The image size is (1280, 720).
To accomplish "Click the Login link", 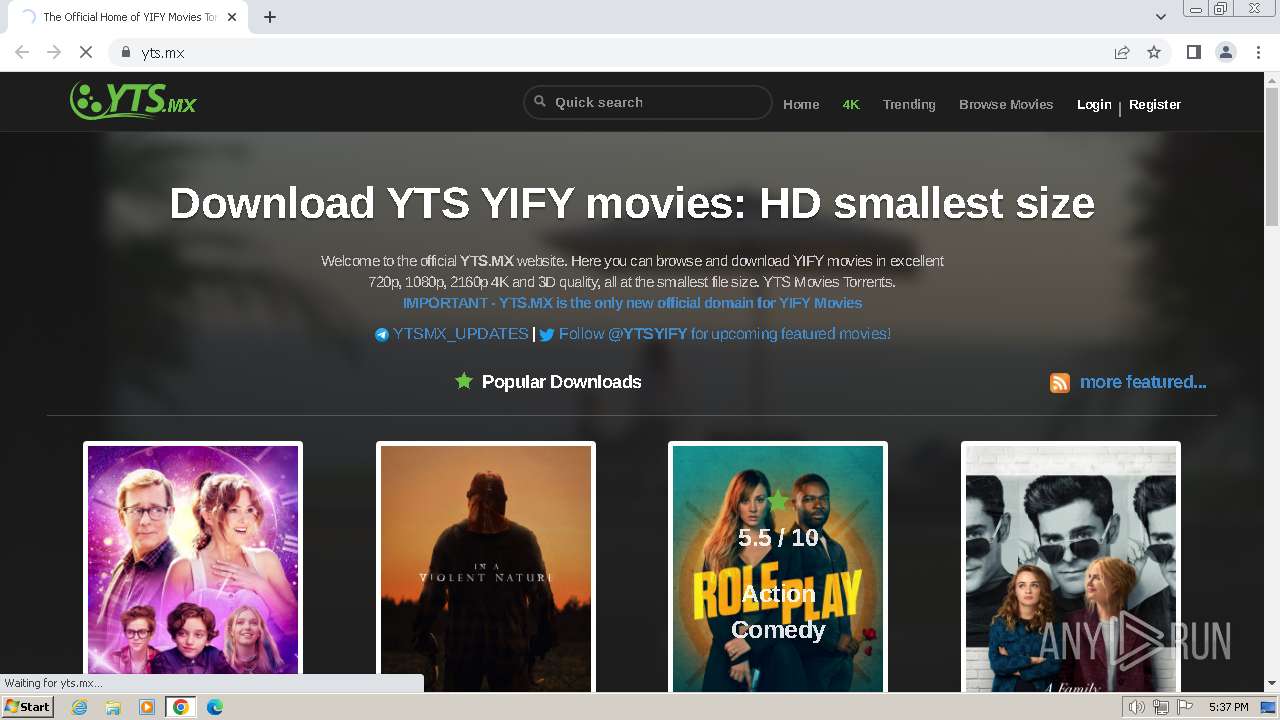I will click(x=1094, y=104).
